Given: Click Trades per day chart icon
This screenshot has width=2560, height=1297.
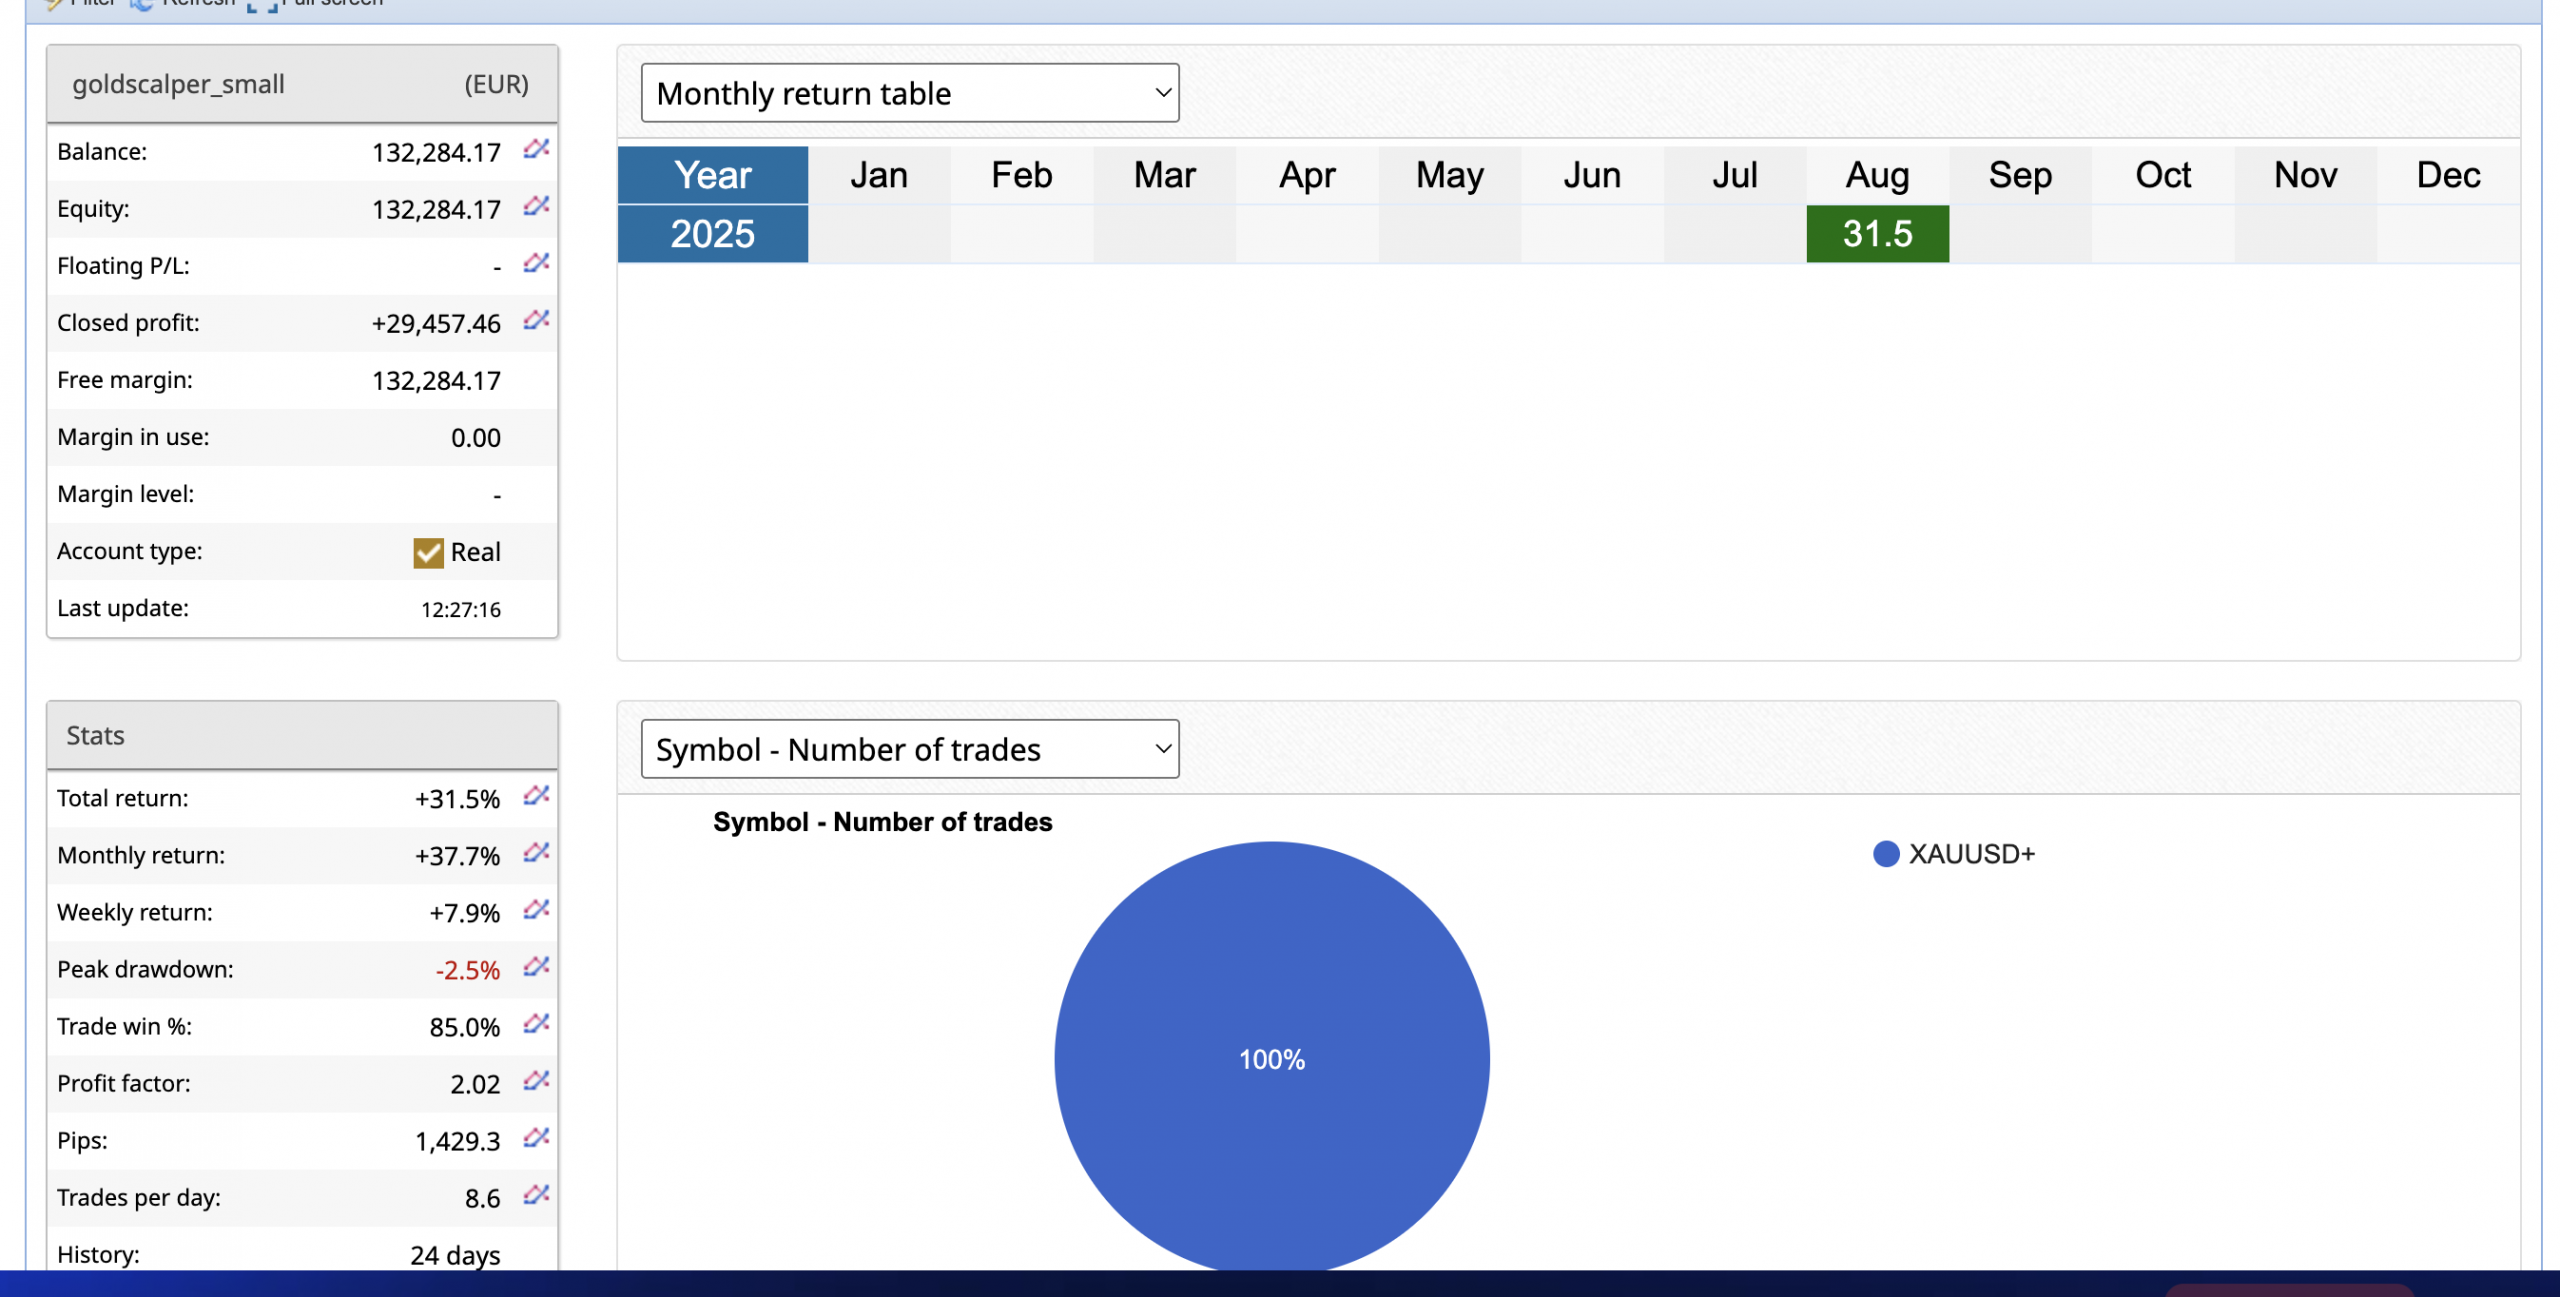Looking at the screenshot, I should [x=536, y=1195].
